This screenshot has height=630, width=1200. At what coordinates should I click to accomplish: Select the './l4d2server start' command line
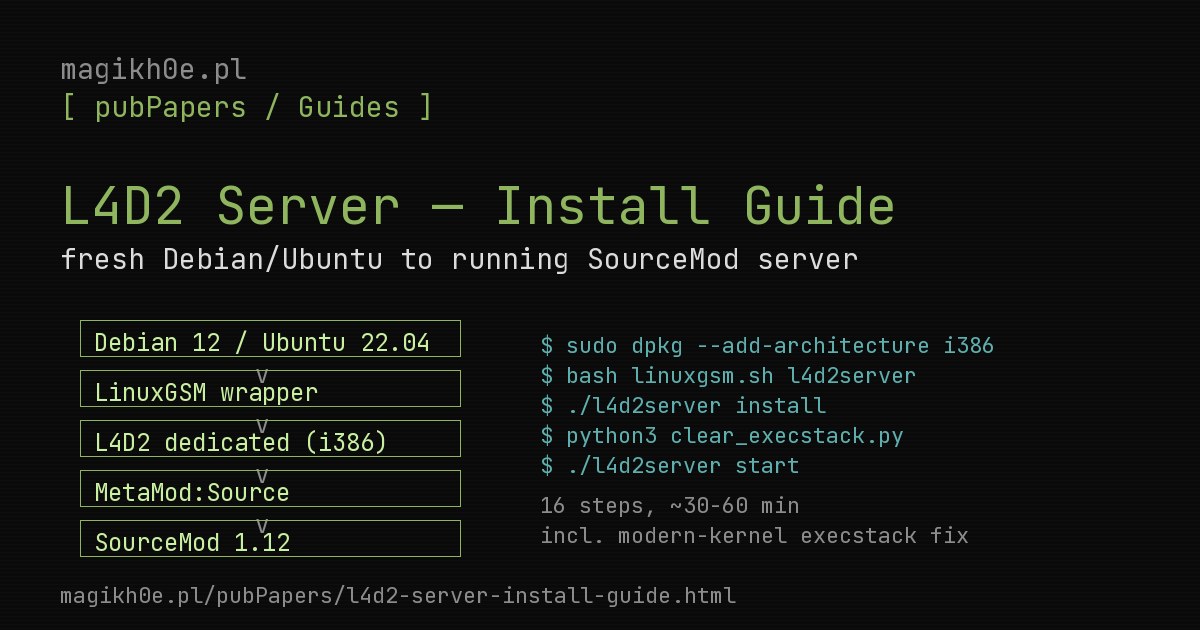670,466
